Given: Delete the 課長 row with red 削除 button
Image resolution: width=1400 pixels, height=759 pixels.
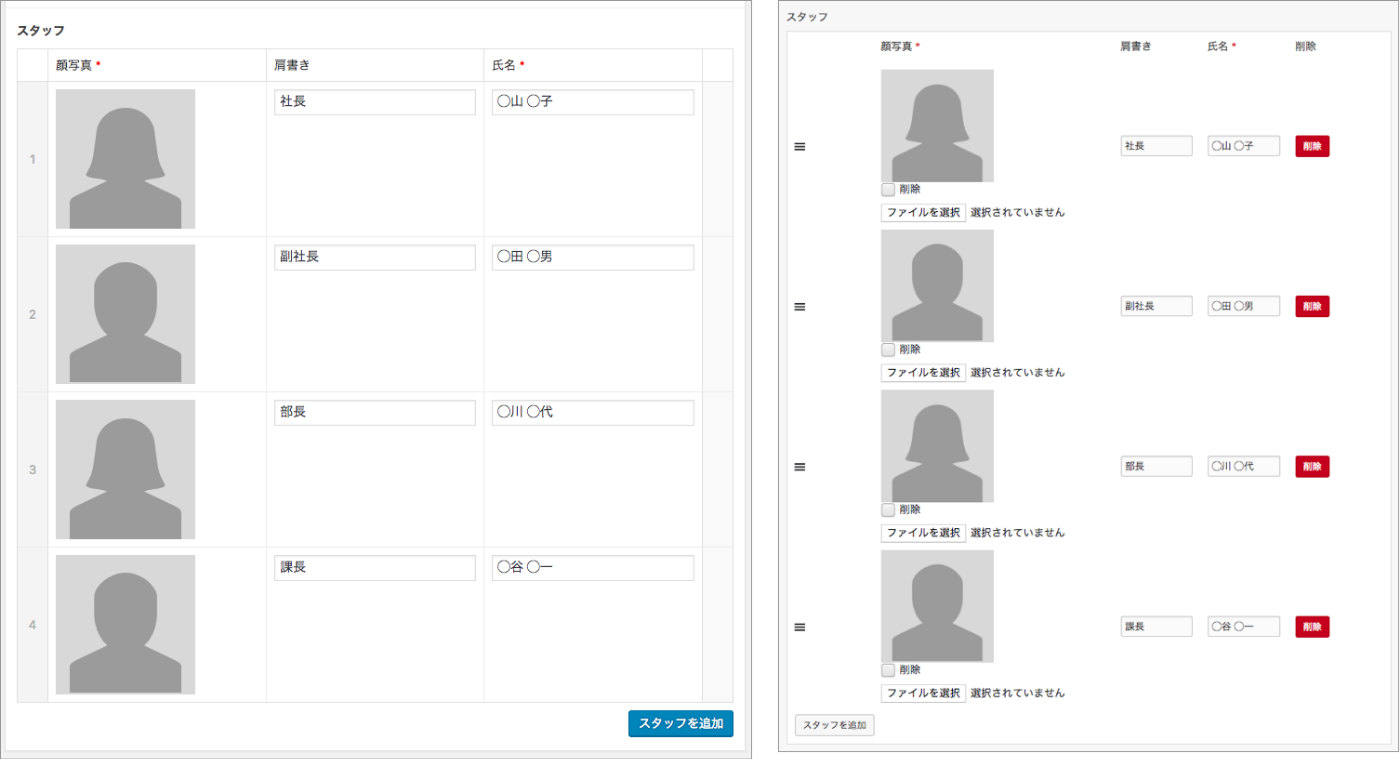Looking at the screenshot, I should [1312, 627].
